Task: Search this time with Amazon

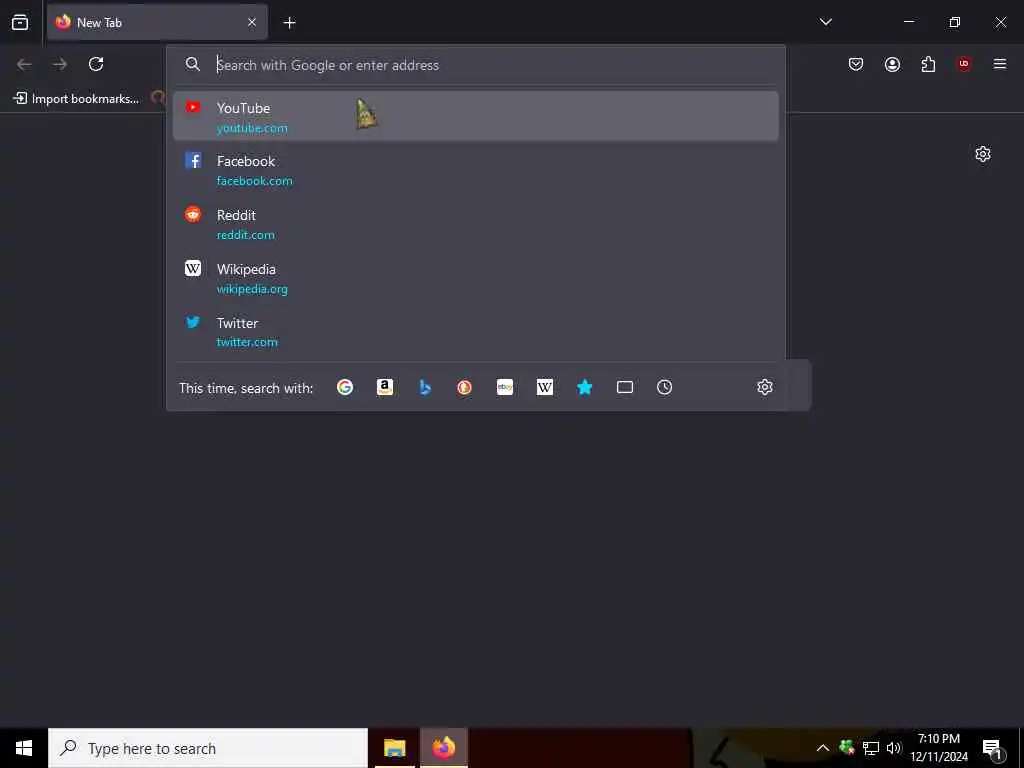Action: 385,387
